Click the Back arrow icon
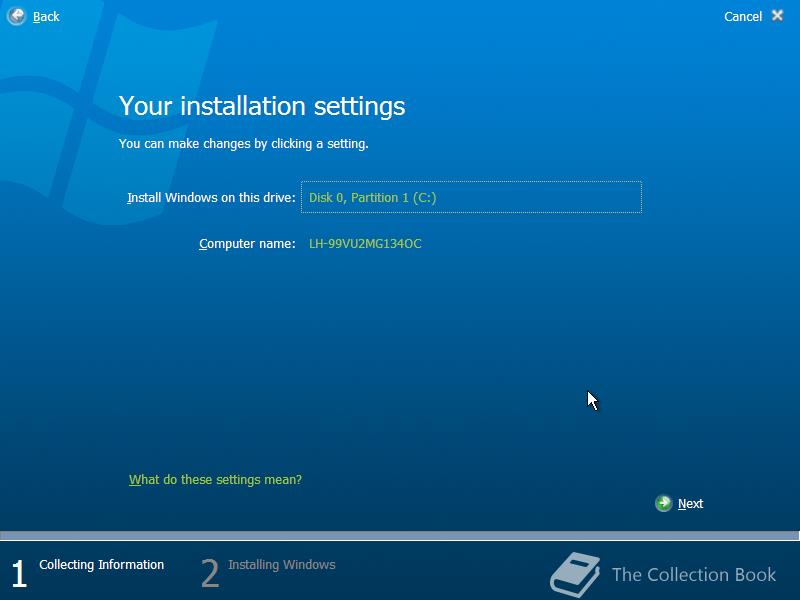This screenshot has width=800, height=600. coord(16,16)
